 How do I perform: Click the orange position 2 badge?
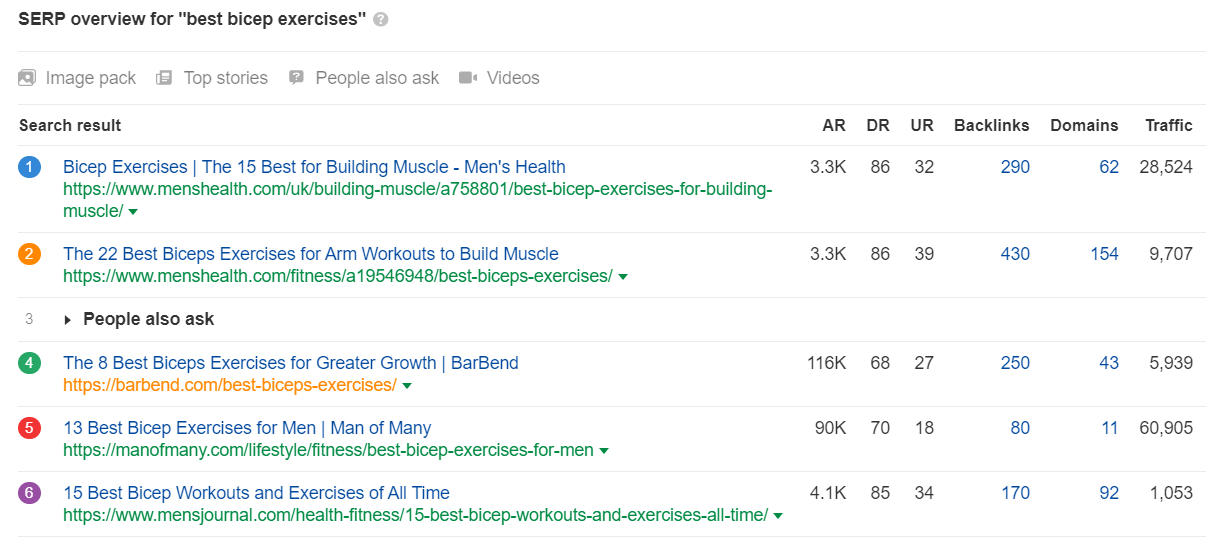[29, 254]
